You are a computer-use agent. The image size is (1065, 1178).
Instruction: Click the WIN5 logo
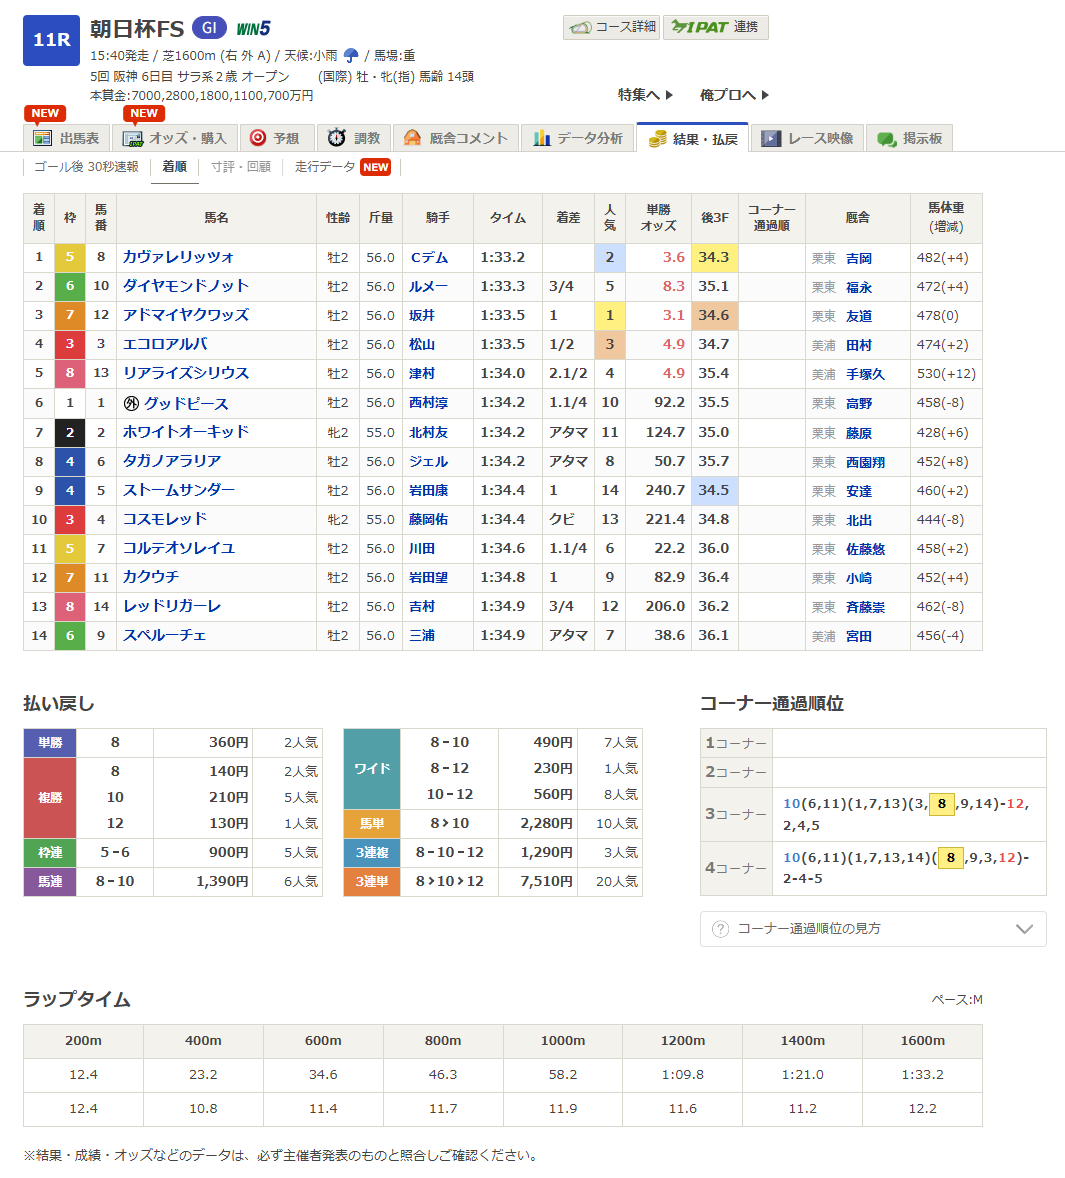point(253,28)
